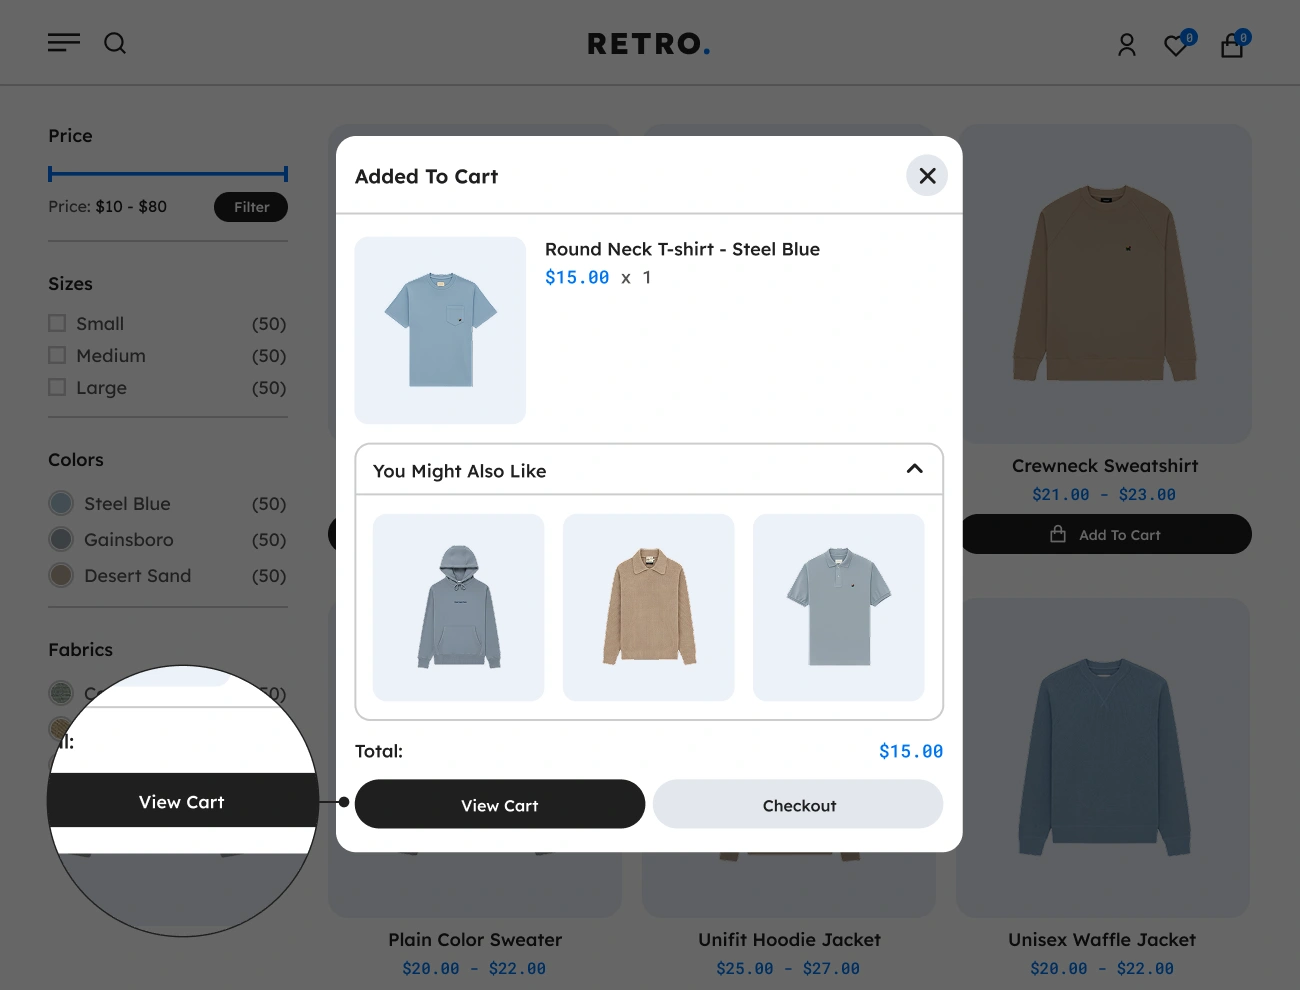The image size is (1300, 990).
Task: Open the Crewneck Sweatshirt product link
Action: (x=1105, y=466)
